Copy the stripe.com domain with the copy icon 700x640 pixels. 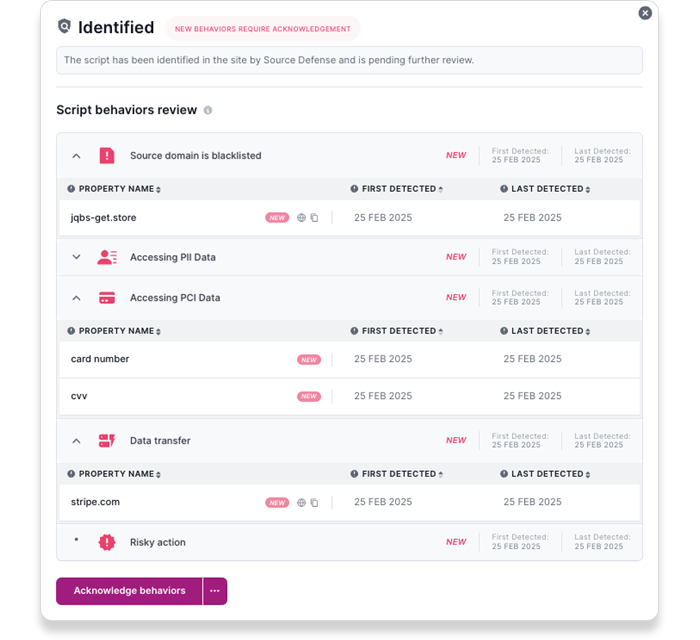click(x=314, y=503)
